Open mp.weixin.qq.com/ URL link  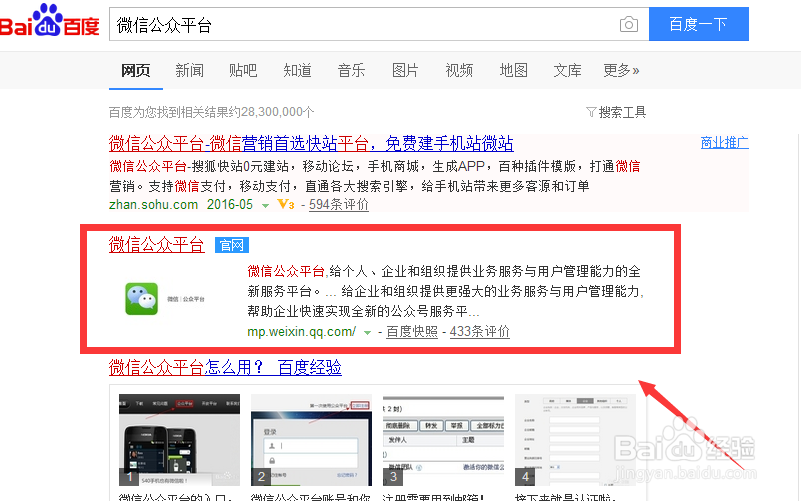pyautogui.click(x=301, y=331)
